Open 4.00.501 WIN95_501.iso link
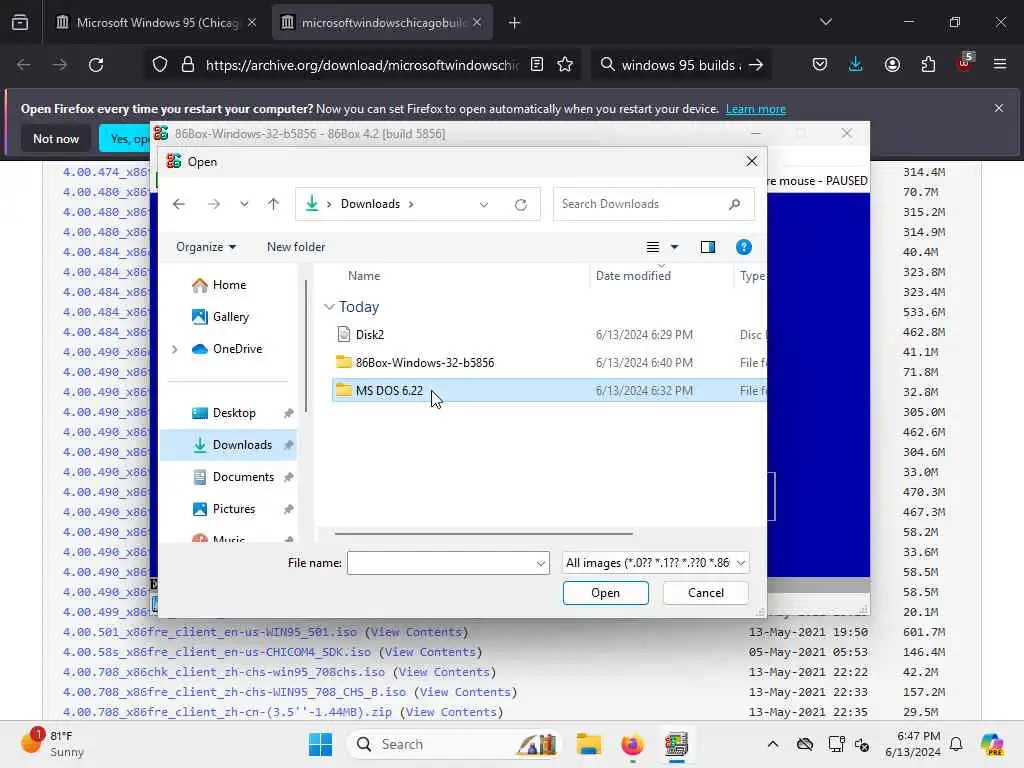Viewport: 1024px width, 768px height. pos(210,632)
